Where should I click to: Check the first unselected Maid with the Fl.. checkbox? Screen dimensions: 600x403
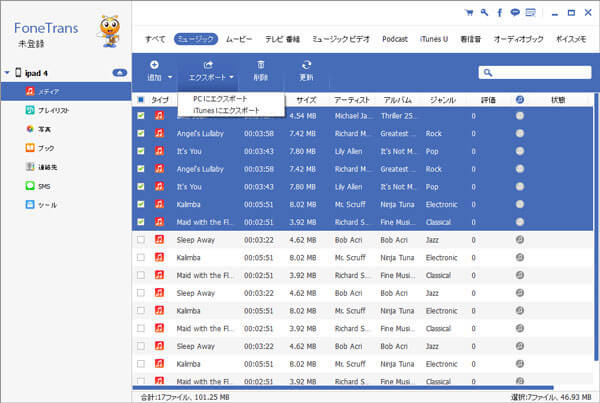click(x=141, y=275)
